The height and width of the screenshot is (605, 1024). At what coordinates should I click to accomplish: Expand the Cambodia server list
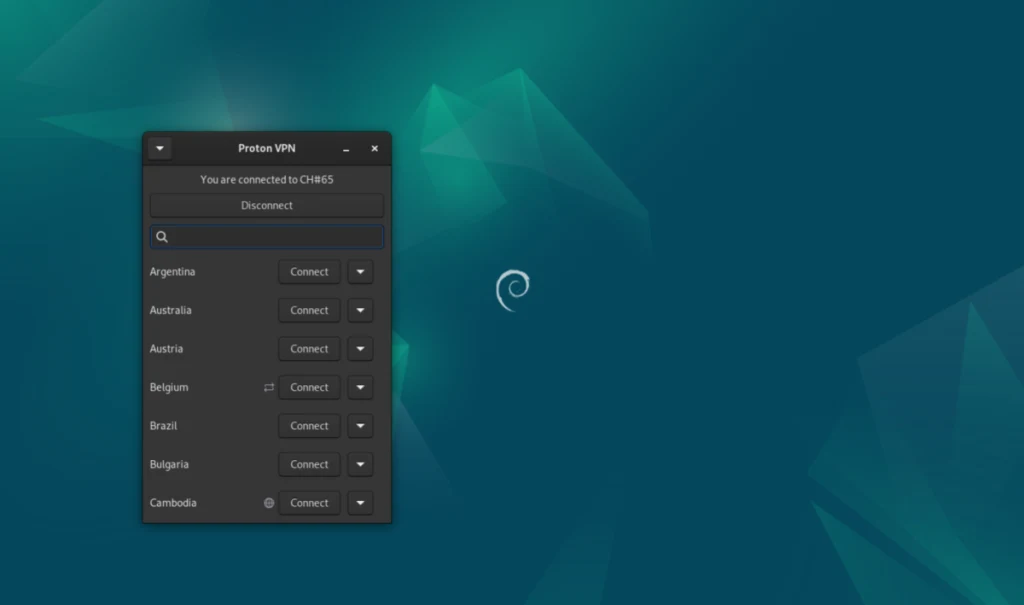360,502
